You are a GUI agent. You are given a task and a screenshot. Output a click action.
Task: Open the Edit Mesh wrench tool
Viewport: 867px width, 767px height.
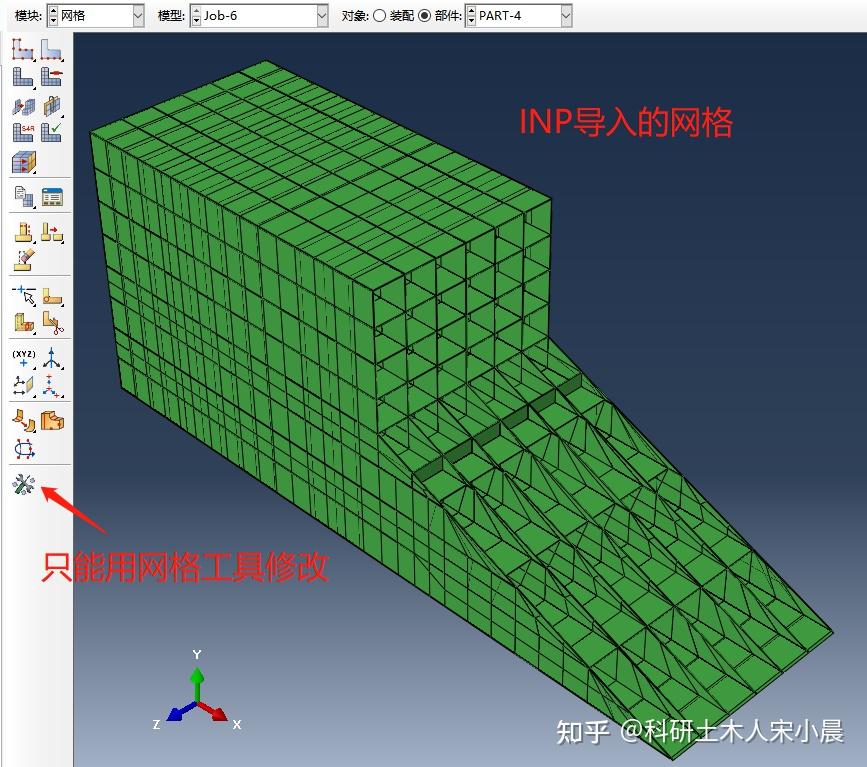coord(23,484)
